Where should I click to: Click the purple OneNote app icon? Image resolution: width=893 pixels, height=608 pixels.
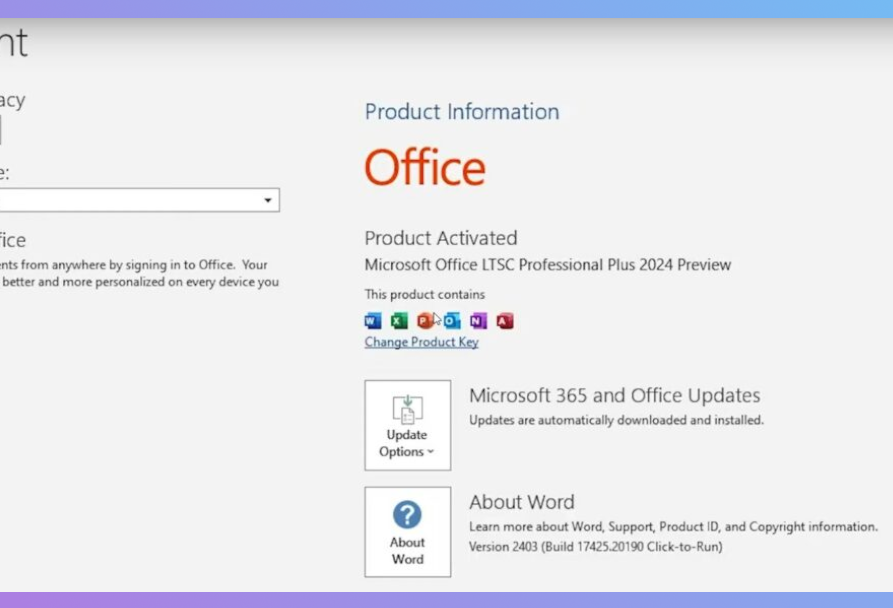(x=478, y=321)
